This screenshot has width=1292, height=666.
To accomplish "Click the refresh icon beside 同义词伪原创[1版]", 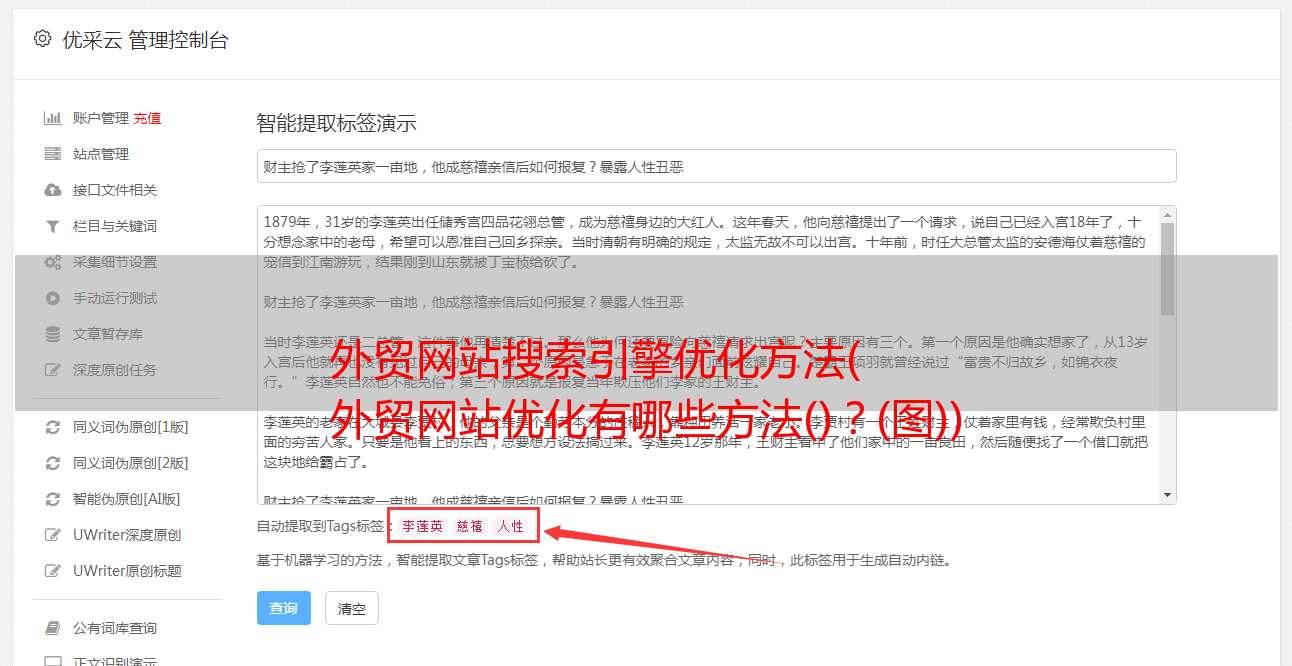I will (x=53, y=427).
